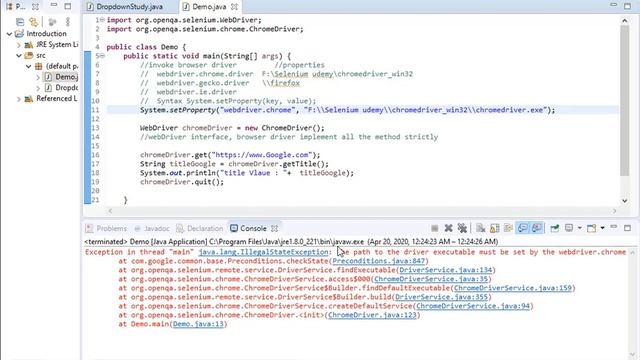Close the Demo.java editor tab

234,7
